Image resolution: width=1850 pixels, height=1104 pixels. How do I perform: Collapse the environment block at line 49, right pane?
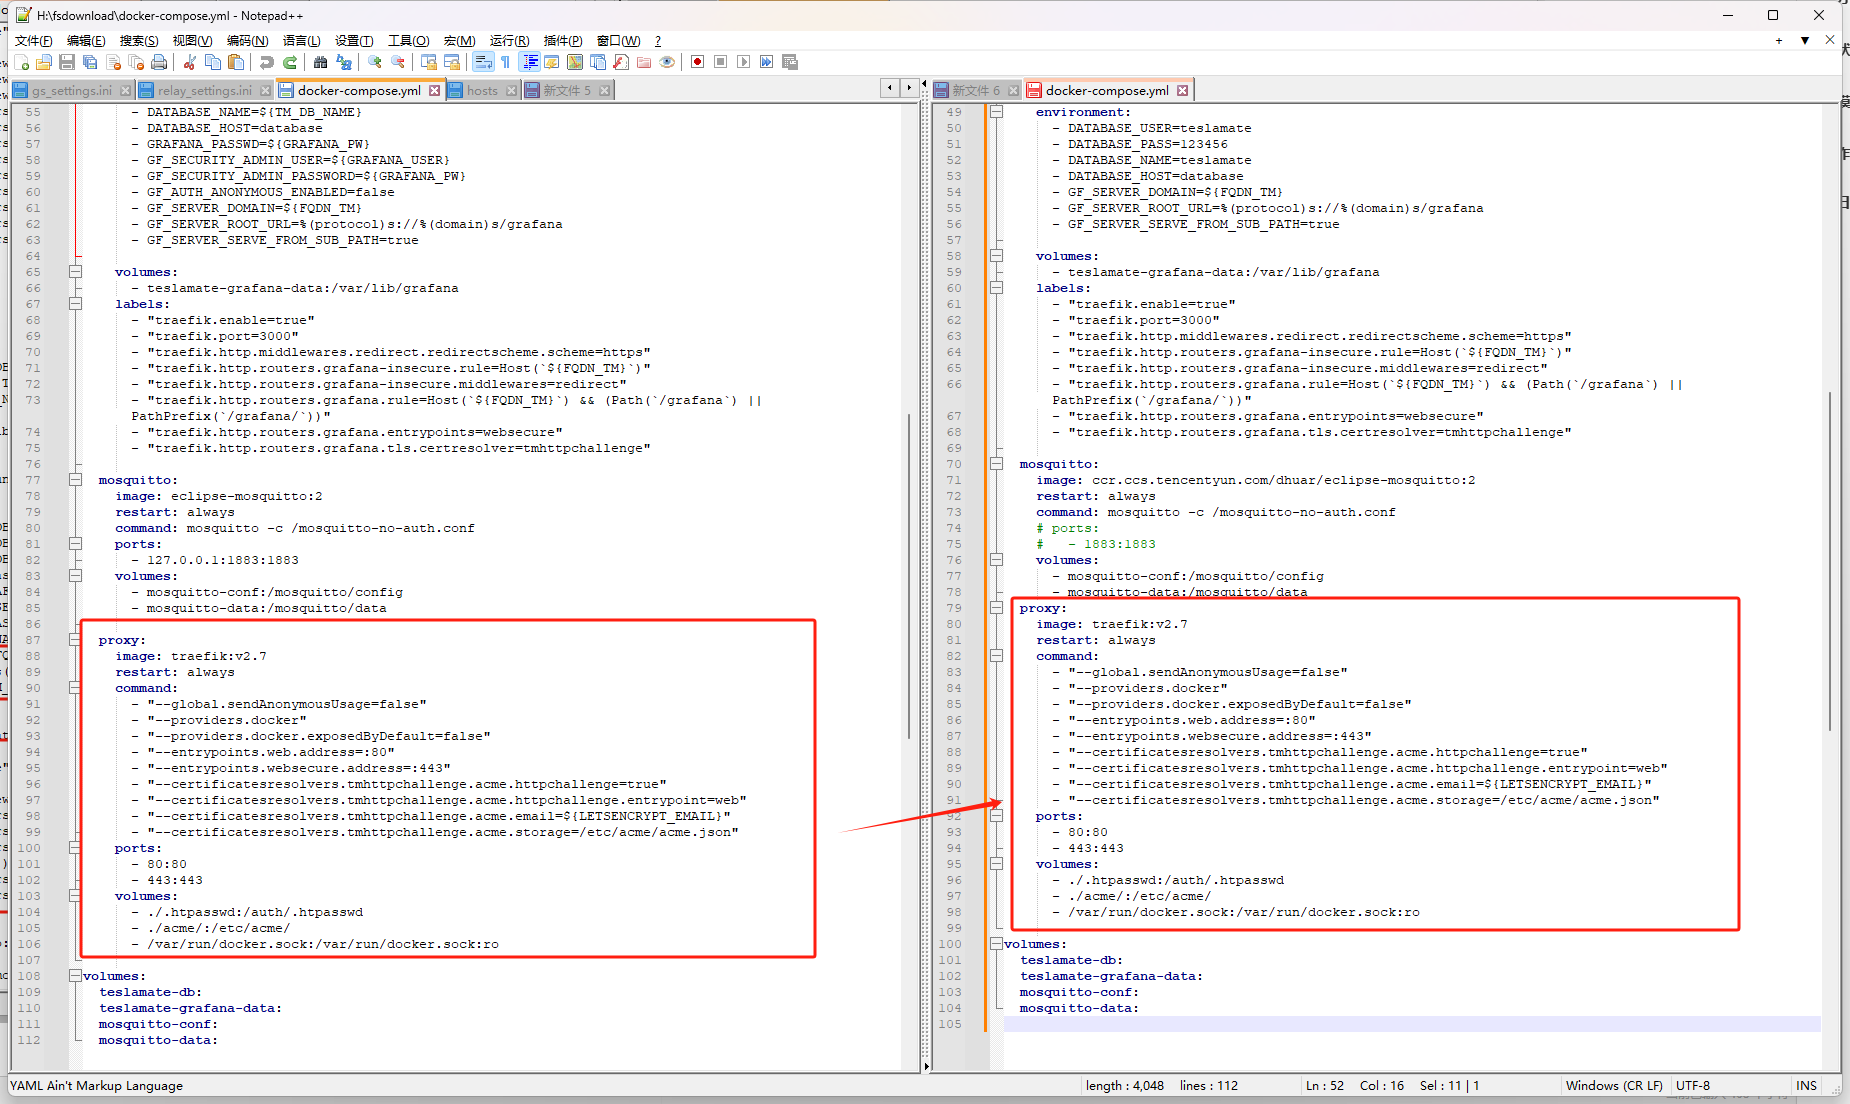pyautogui.click(x=996, y=112)
